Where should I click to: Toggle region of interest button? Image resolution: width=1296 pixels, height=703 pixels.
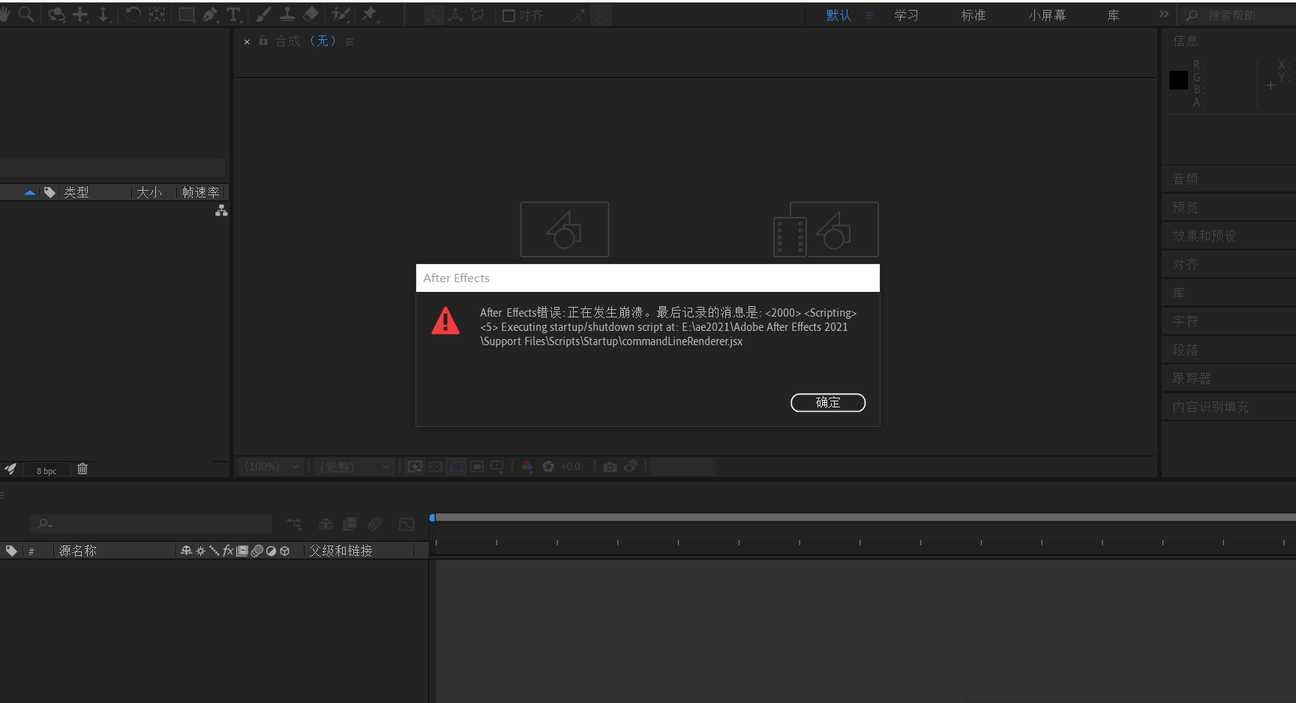tap(477, 467)
